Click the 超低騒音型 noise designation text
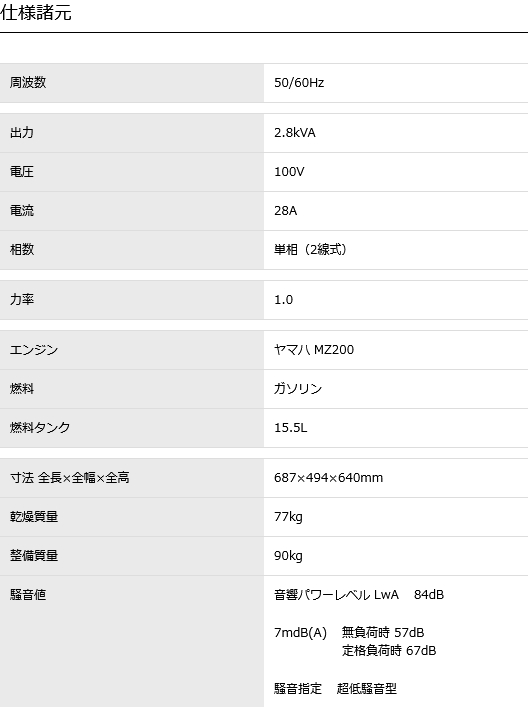This screenshot has width=528, height=707. coord(367,689)
